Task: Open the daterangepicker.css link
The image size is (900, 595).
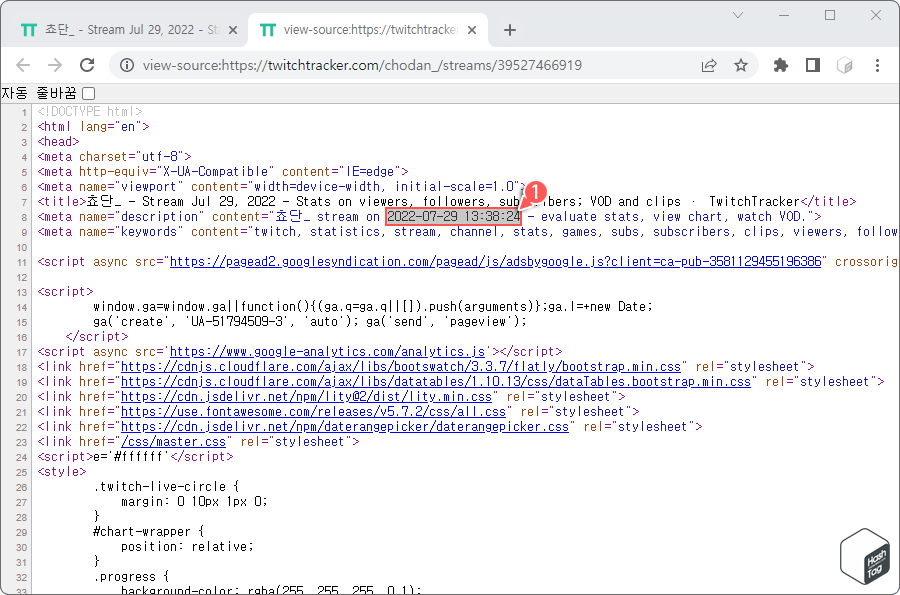Action: point(345,427)
